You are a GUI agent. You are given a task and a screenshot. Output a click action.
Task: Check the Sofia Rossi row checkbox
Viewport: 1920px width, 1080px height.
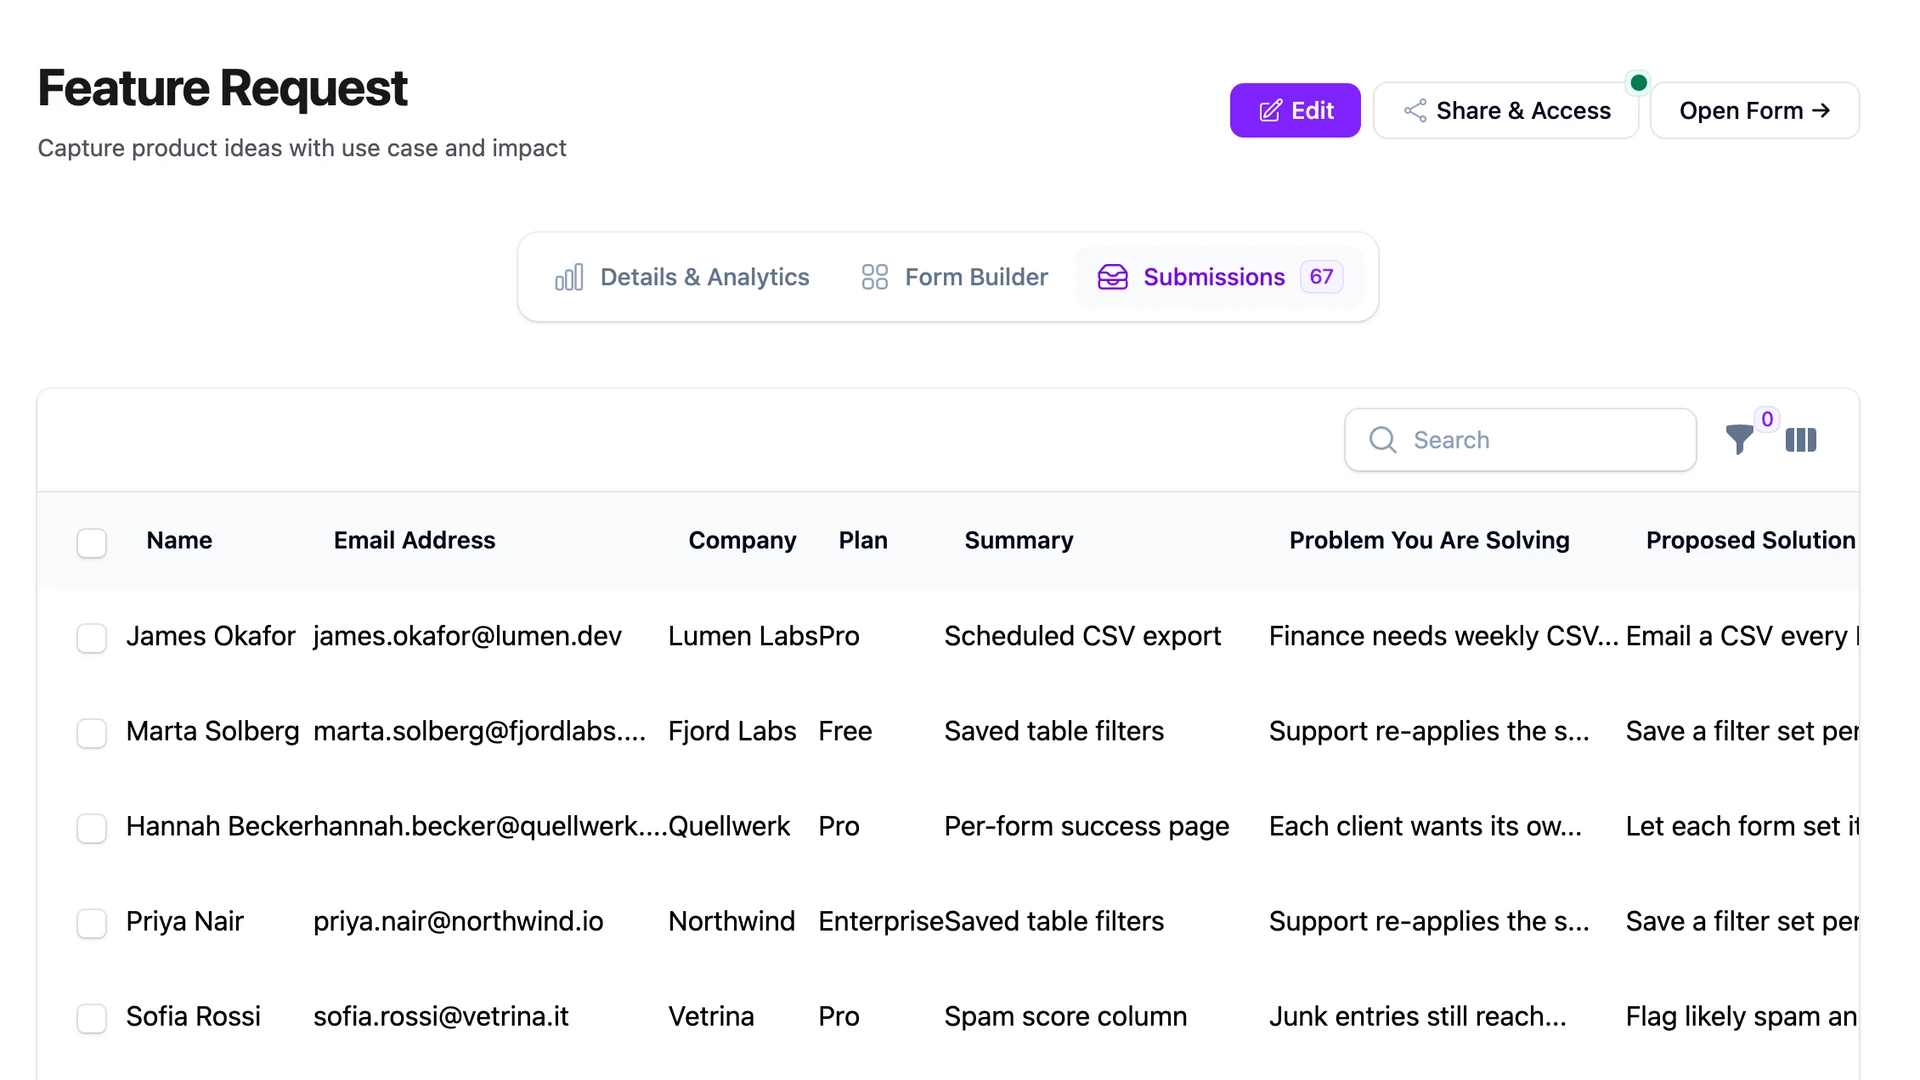[x=92, y=1018]
